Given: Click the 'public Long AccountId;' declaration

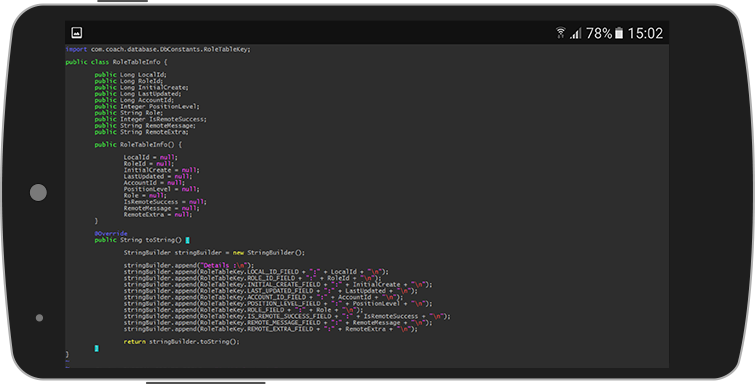Looking at the screenshot, I should pos(134,100).
